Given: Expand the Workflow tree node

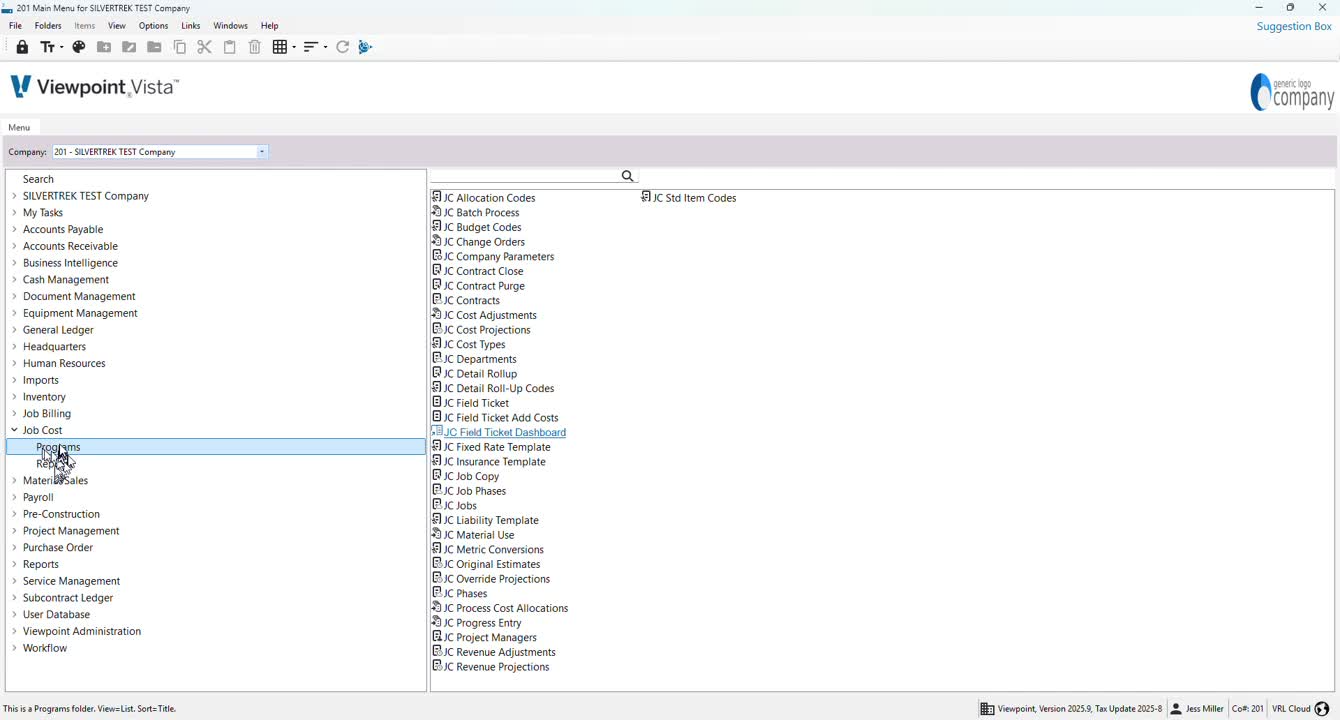Looking at the screenshot, I should point(14,648).
